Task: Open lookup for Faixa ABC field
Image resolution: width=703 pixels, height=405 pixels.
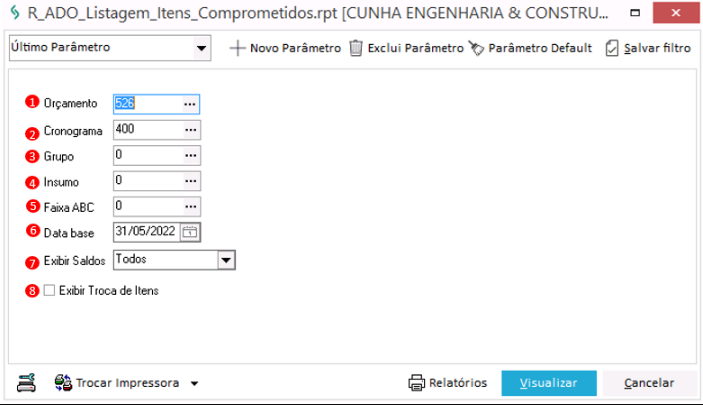Action: coord(191,206)
